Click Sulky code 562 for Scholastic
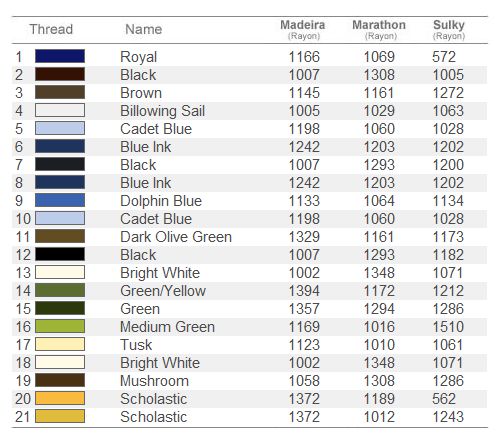The height and width of the screenshot is (438, 500). (x=444, y=399)
